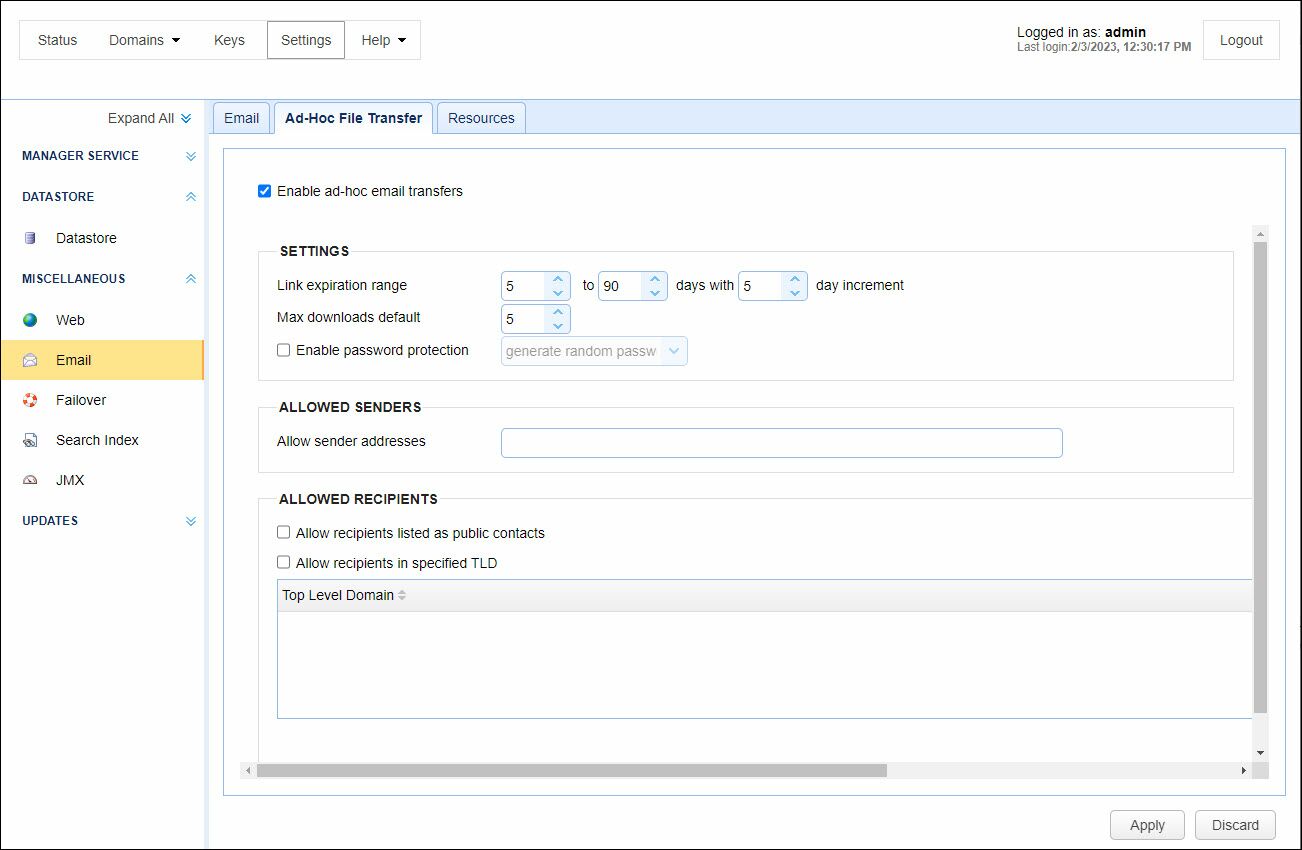The width and height of the screenshot is (1302, 850).
Task: Collapse the Miscellaneous section
Action: click(x=191, y=279)
